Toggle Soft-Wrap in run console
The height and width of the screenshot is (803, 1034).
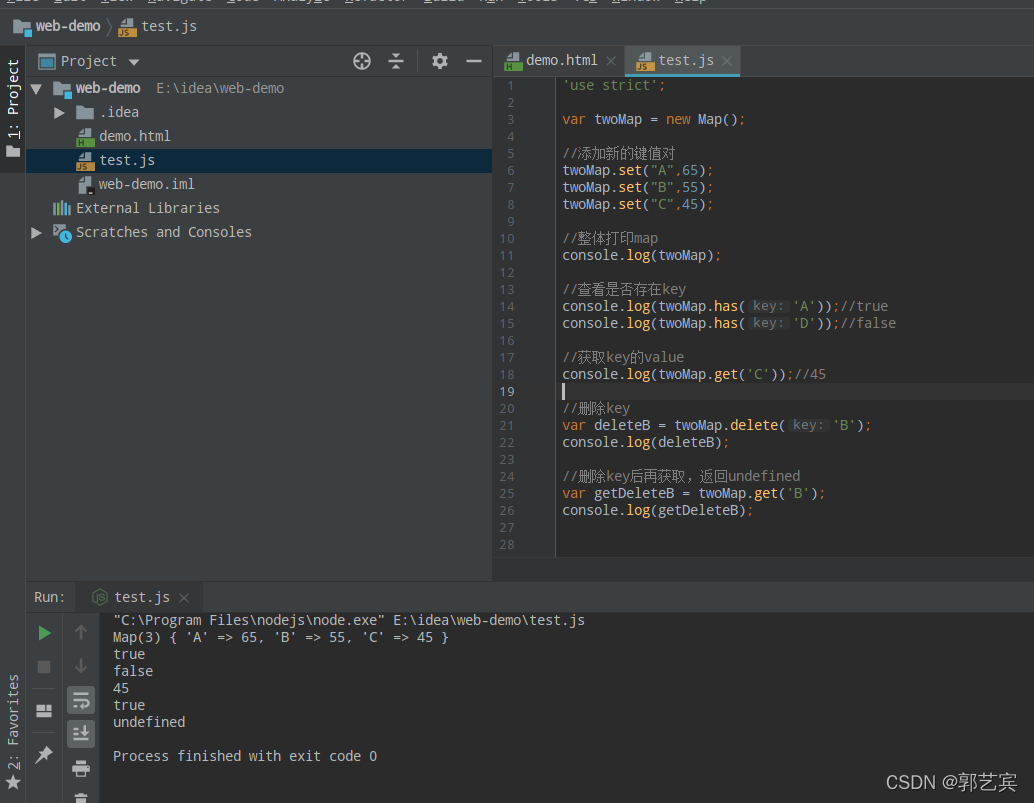(x=80, y=701)
